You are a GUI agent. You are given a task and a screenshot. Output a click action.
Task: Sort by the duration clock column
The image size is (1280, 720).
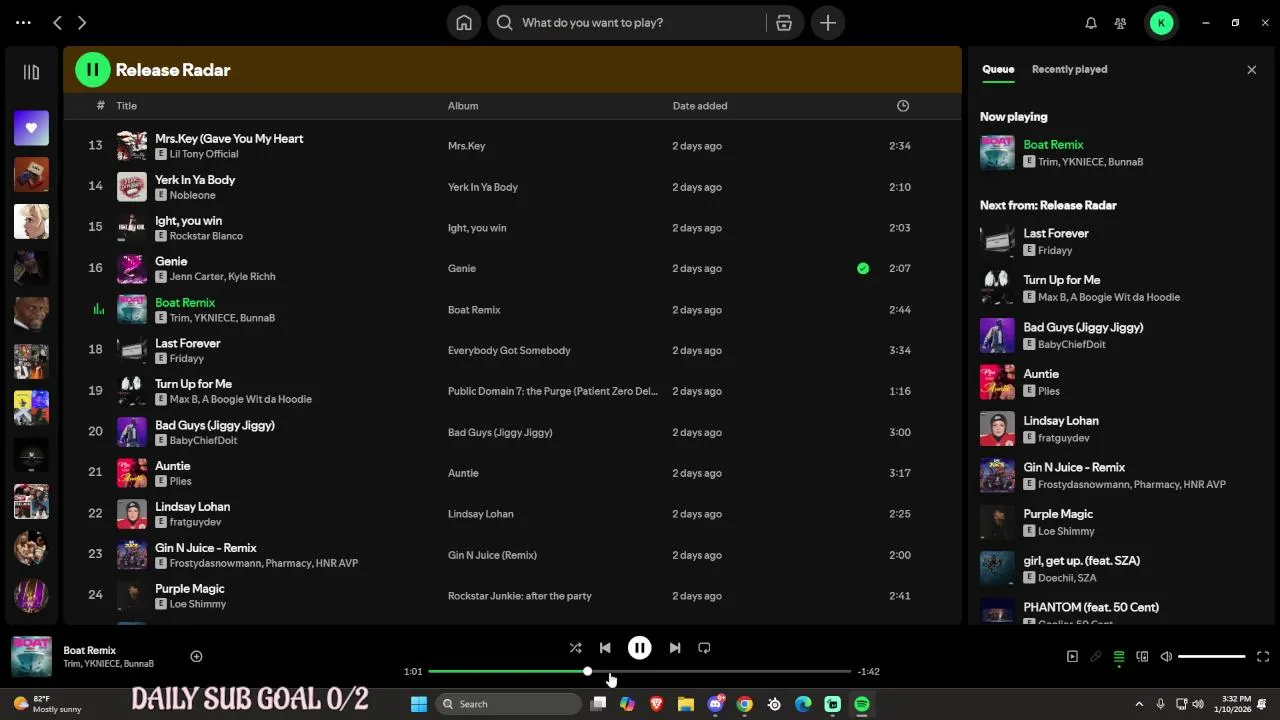(x=903, y=106)
